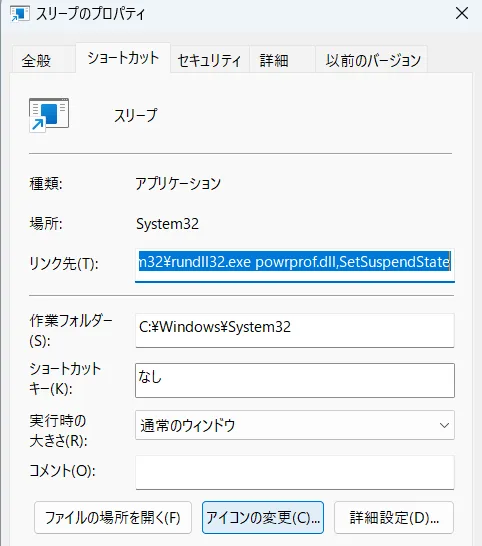Close the スリープのプロパティ dialog
The image size is (482, 546).
[462, 14]
